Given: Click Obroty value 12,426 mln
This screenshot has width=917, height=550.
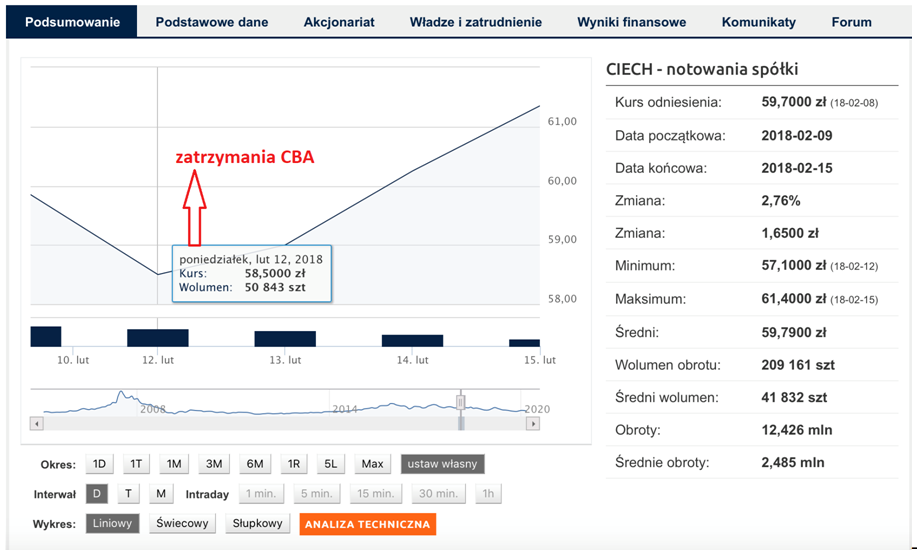Looking at the screenshot, I should 797,430.
